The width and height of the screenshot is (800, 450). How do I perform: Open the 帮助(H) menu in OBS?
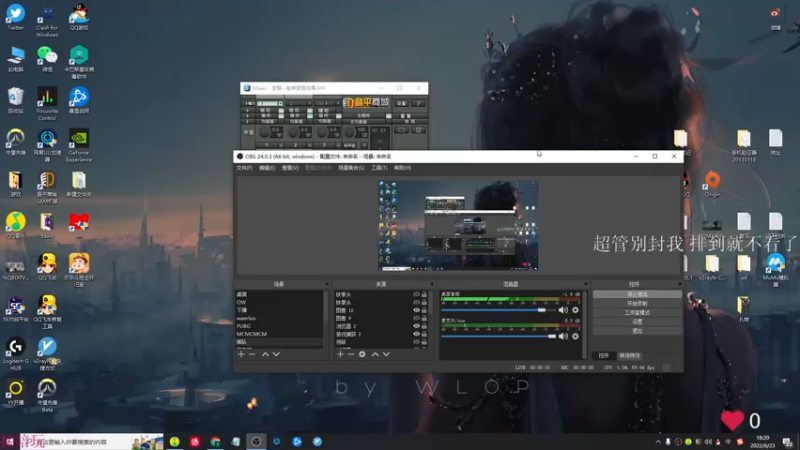pyautogui.click(x=403, y=168)
